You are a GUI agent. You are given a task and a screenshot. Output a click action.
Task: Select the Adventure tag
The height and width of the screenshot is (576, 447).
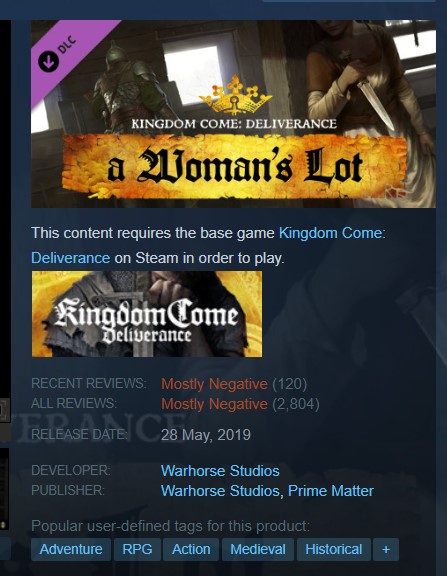pos(71,550)
